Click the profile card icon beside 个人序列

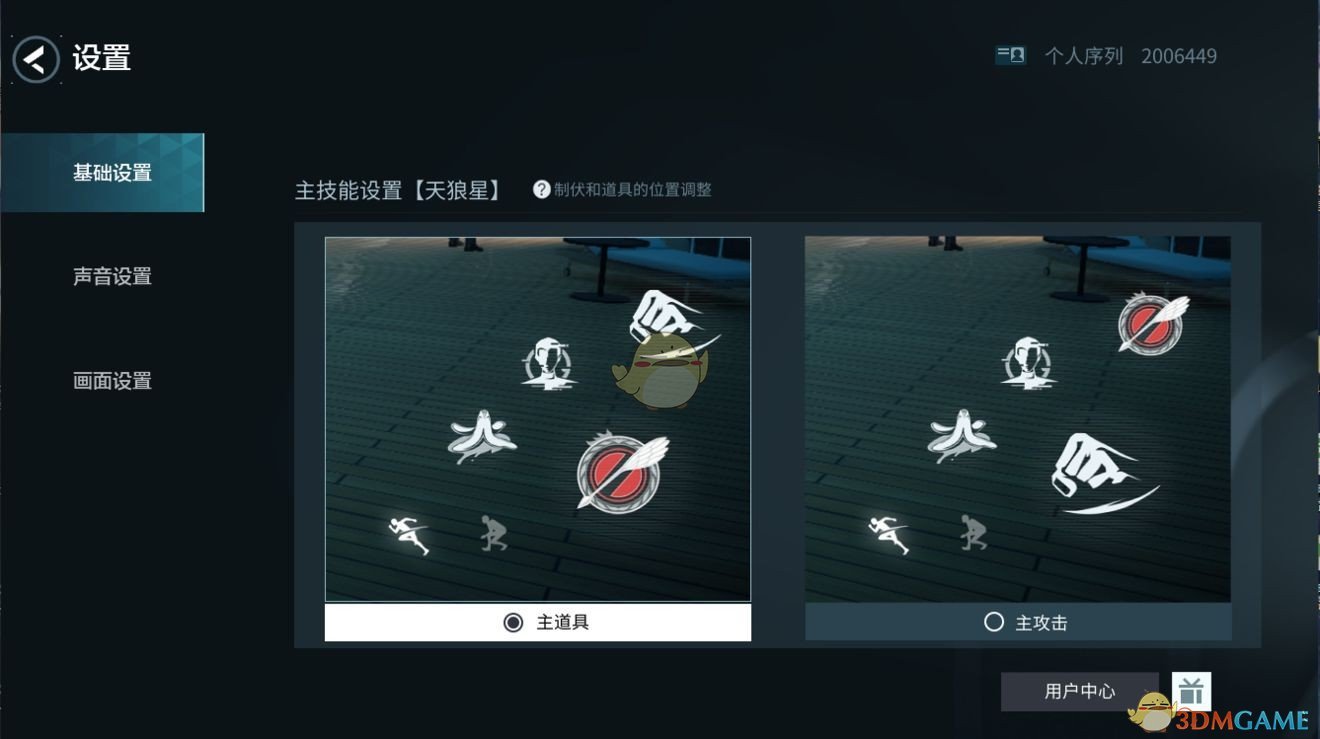(1010, 56)
